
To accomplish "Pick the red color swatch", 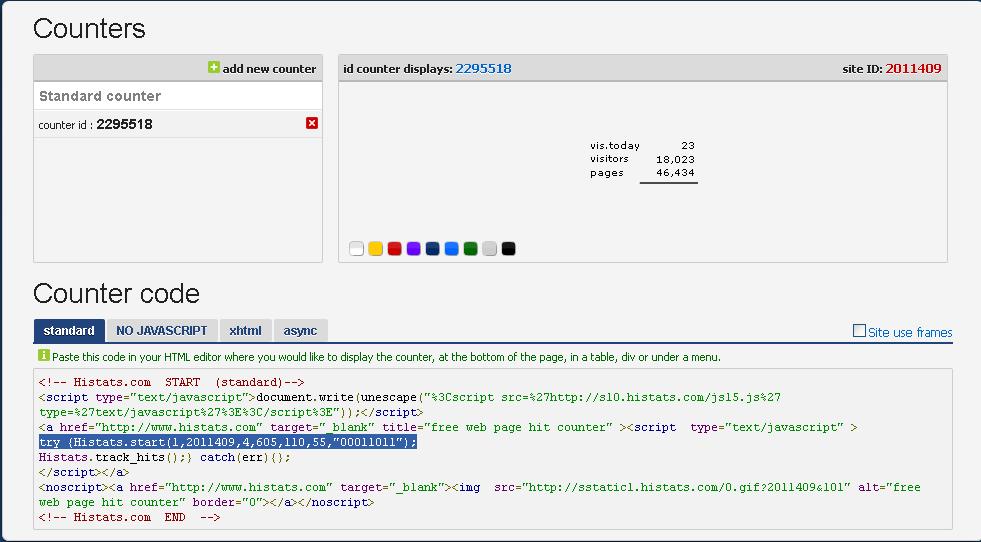I will [394, 248].
